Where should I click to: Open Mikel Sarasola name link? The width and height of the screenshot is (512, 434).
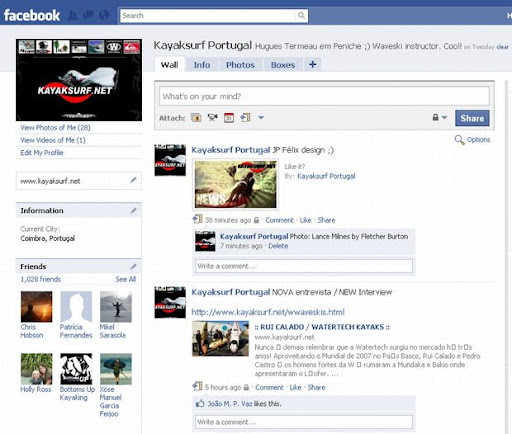pos(113,331)
